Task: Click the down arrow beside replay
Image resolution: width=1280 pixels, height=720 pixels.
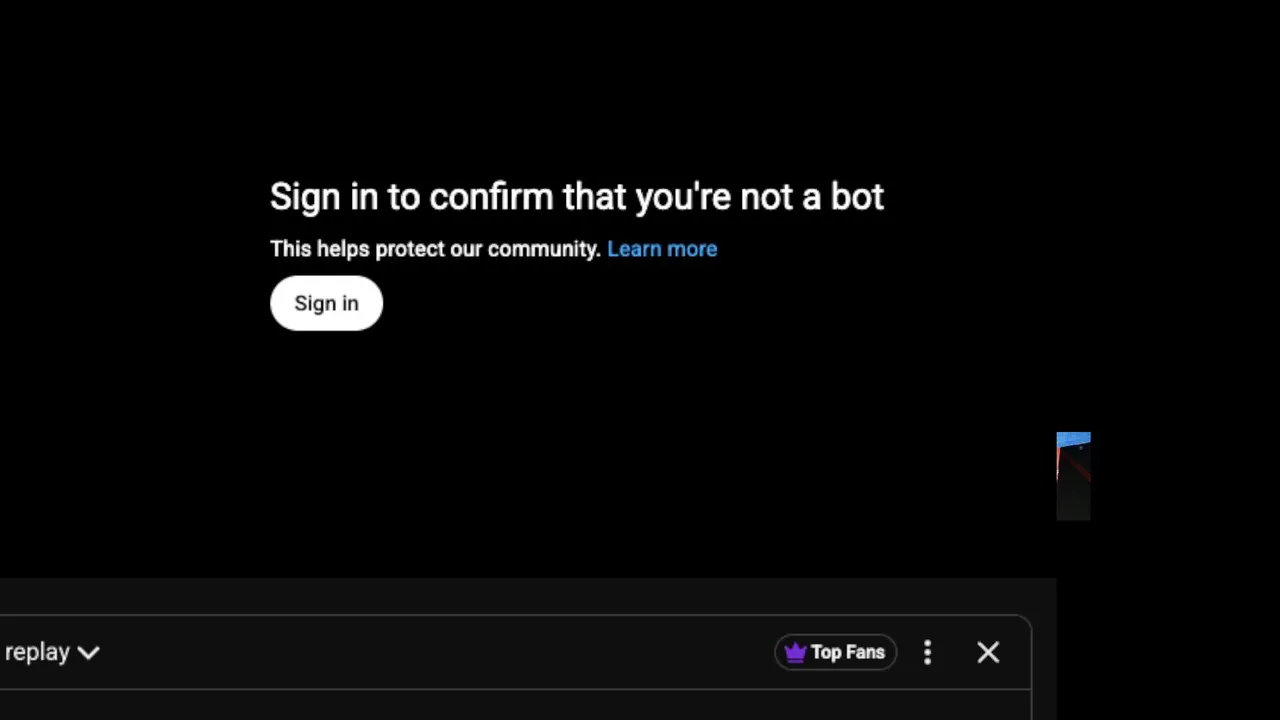Action: pos(88,653)
